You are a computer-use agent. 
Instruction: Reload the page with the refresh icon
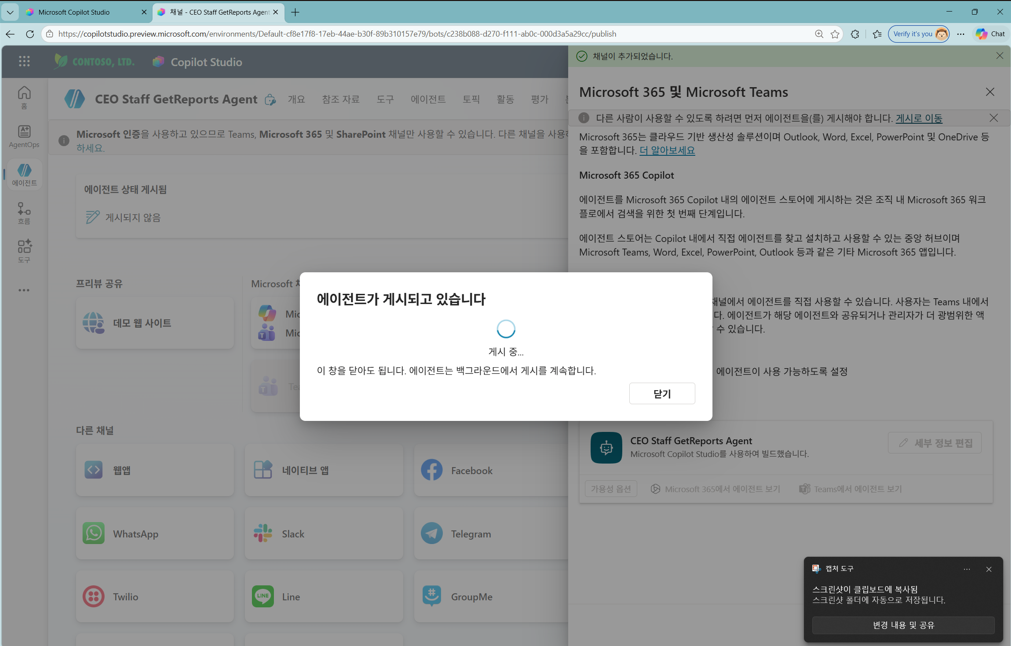click(x=30, y=34)
